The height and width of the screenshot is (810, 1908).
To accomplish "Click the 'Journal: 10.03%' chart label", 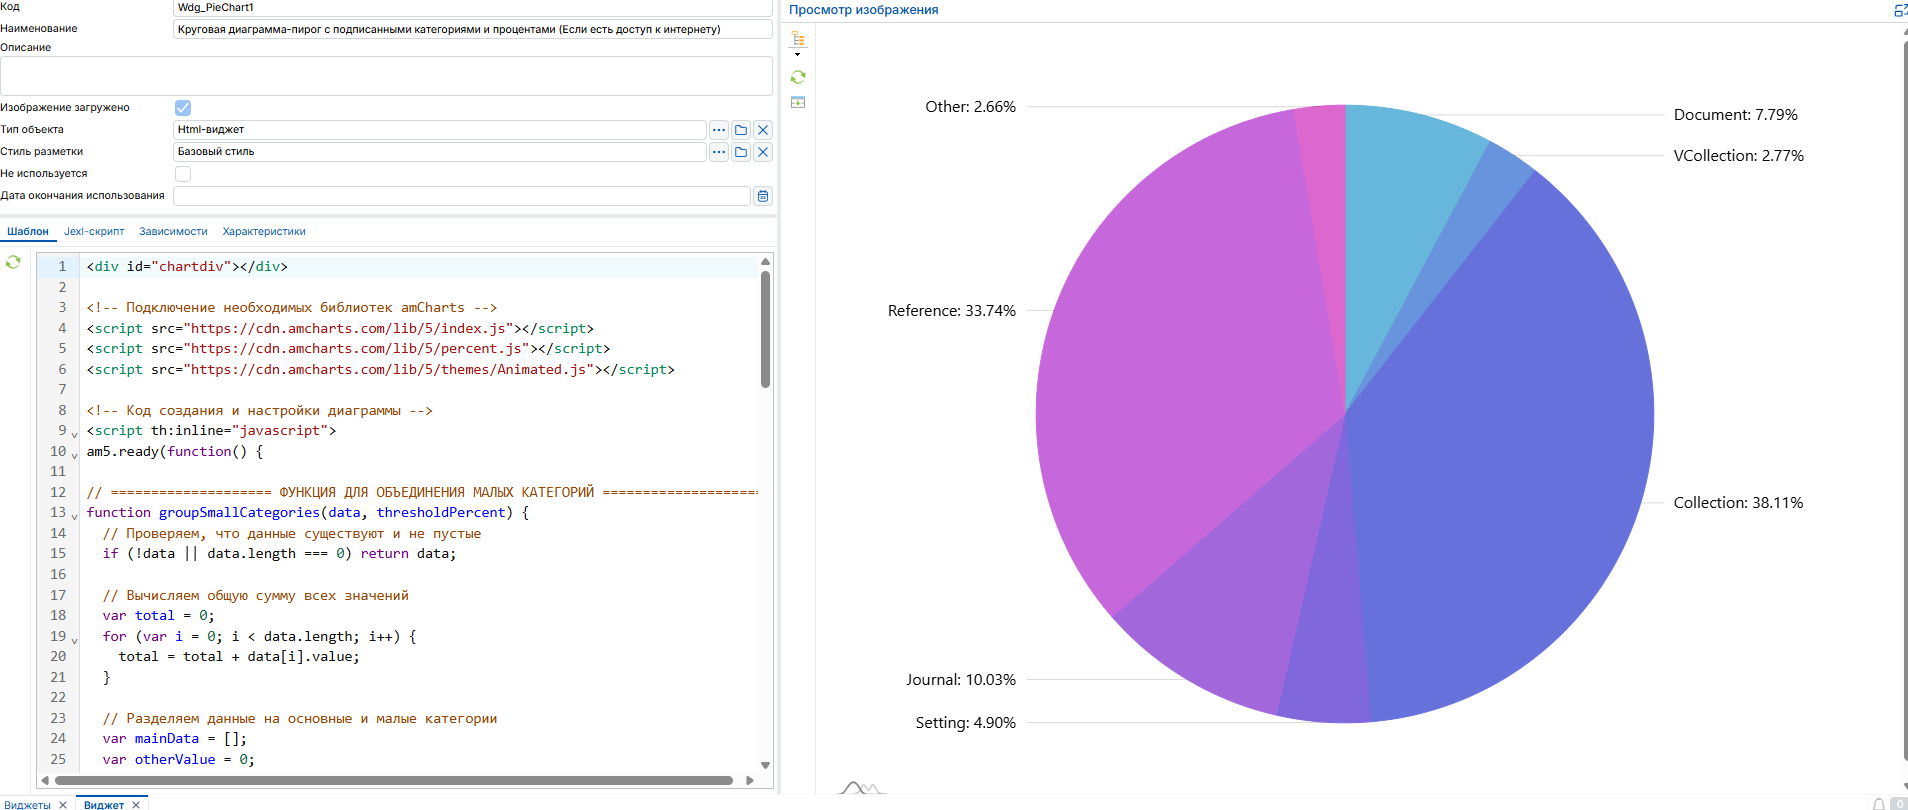I will coord(961,680).
